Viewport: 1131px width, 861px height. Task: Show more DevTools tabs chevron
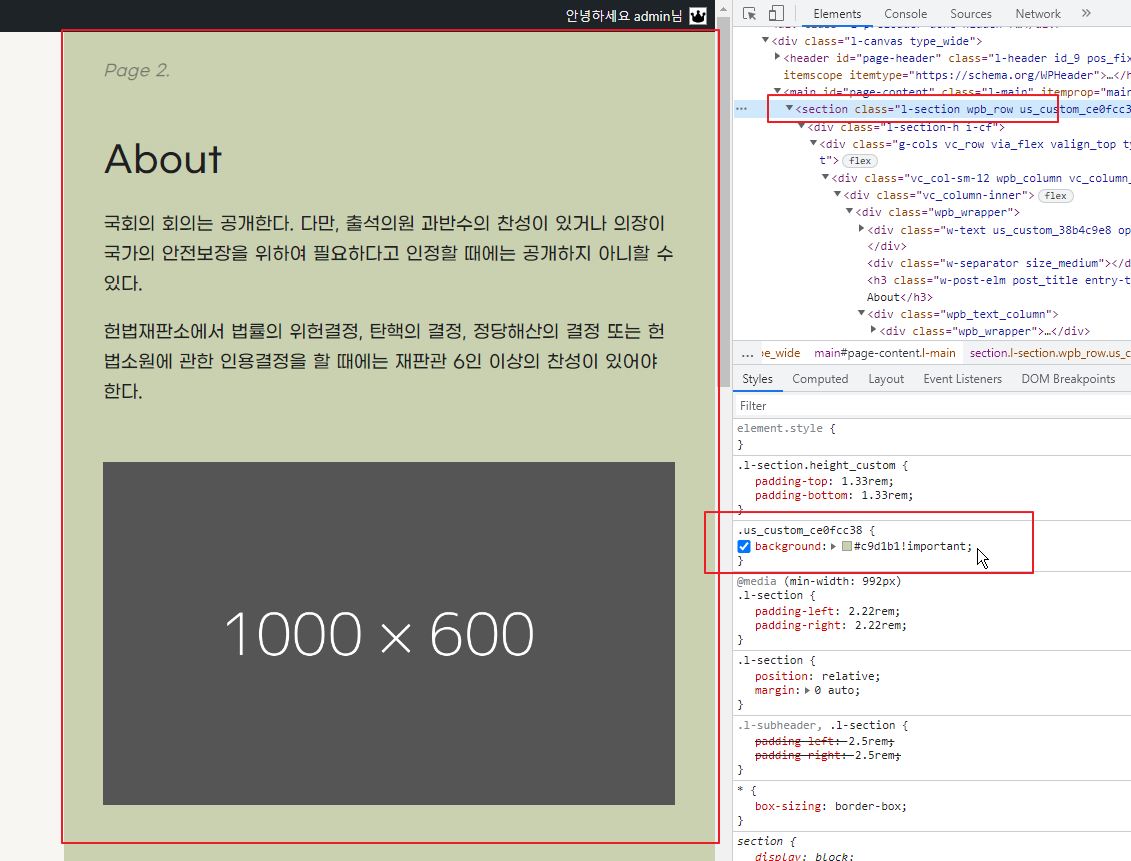(1086, 13)
